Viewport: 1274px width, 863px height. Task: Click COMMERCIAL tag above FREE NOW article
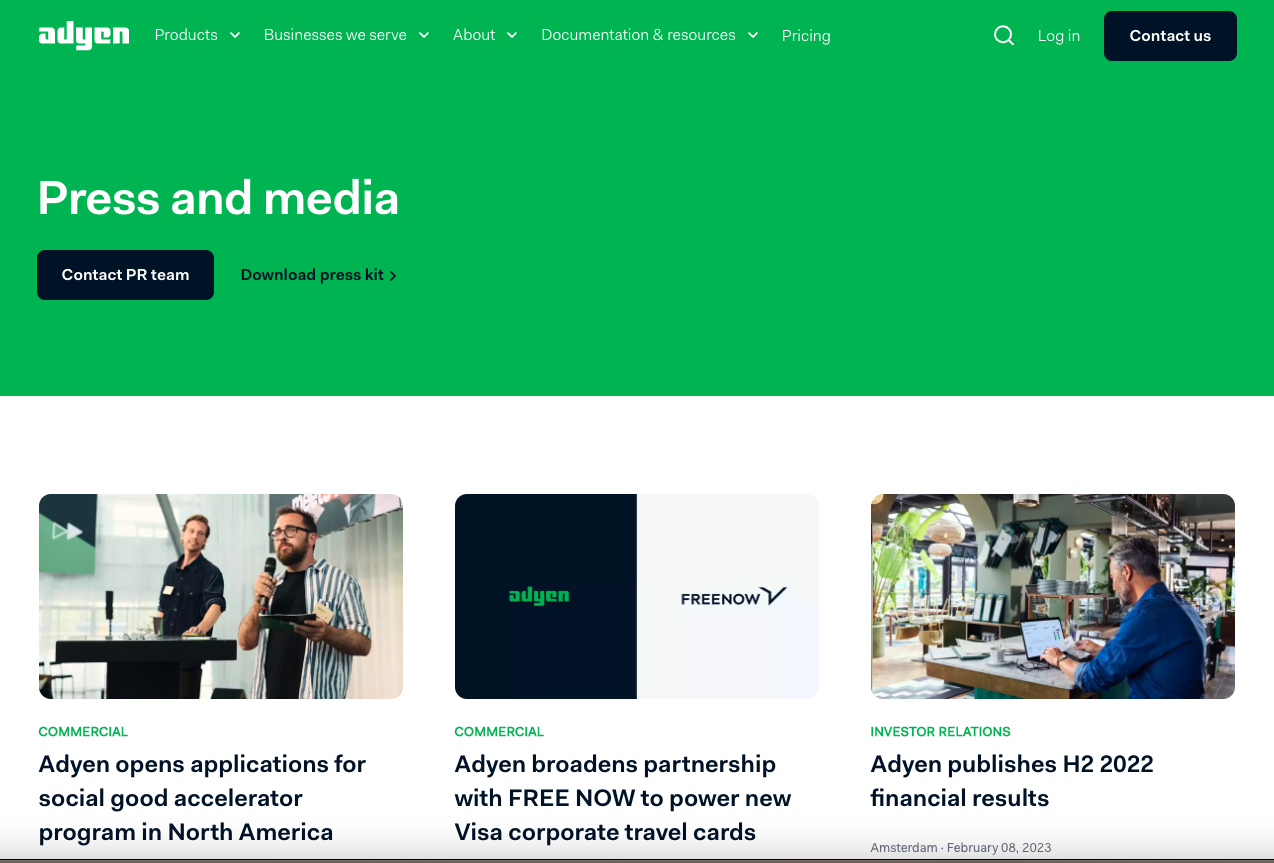coord(499,732)
